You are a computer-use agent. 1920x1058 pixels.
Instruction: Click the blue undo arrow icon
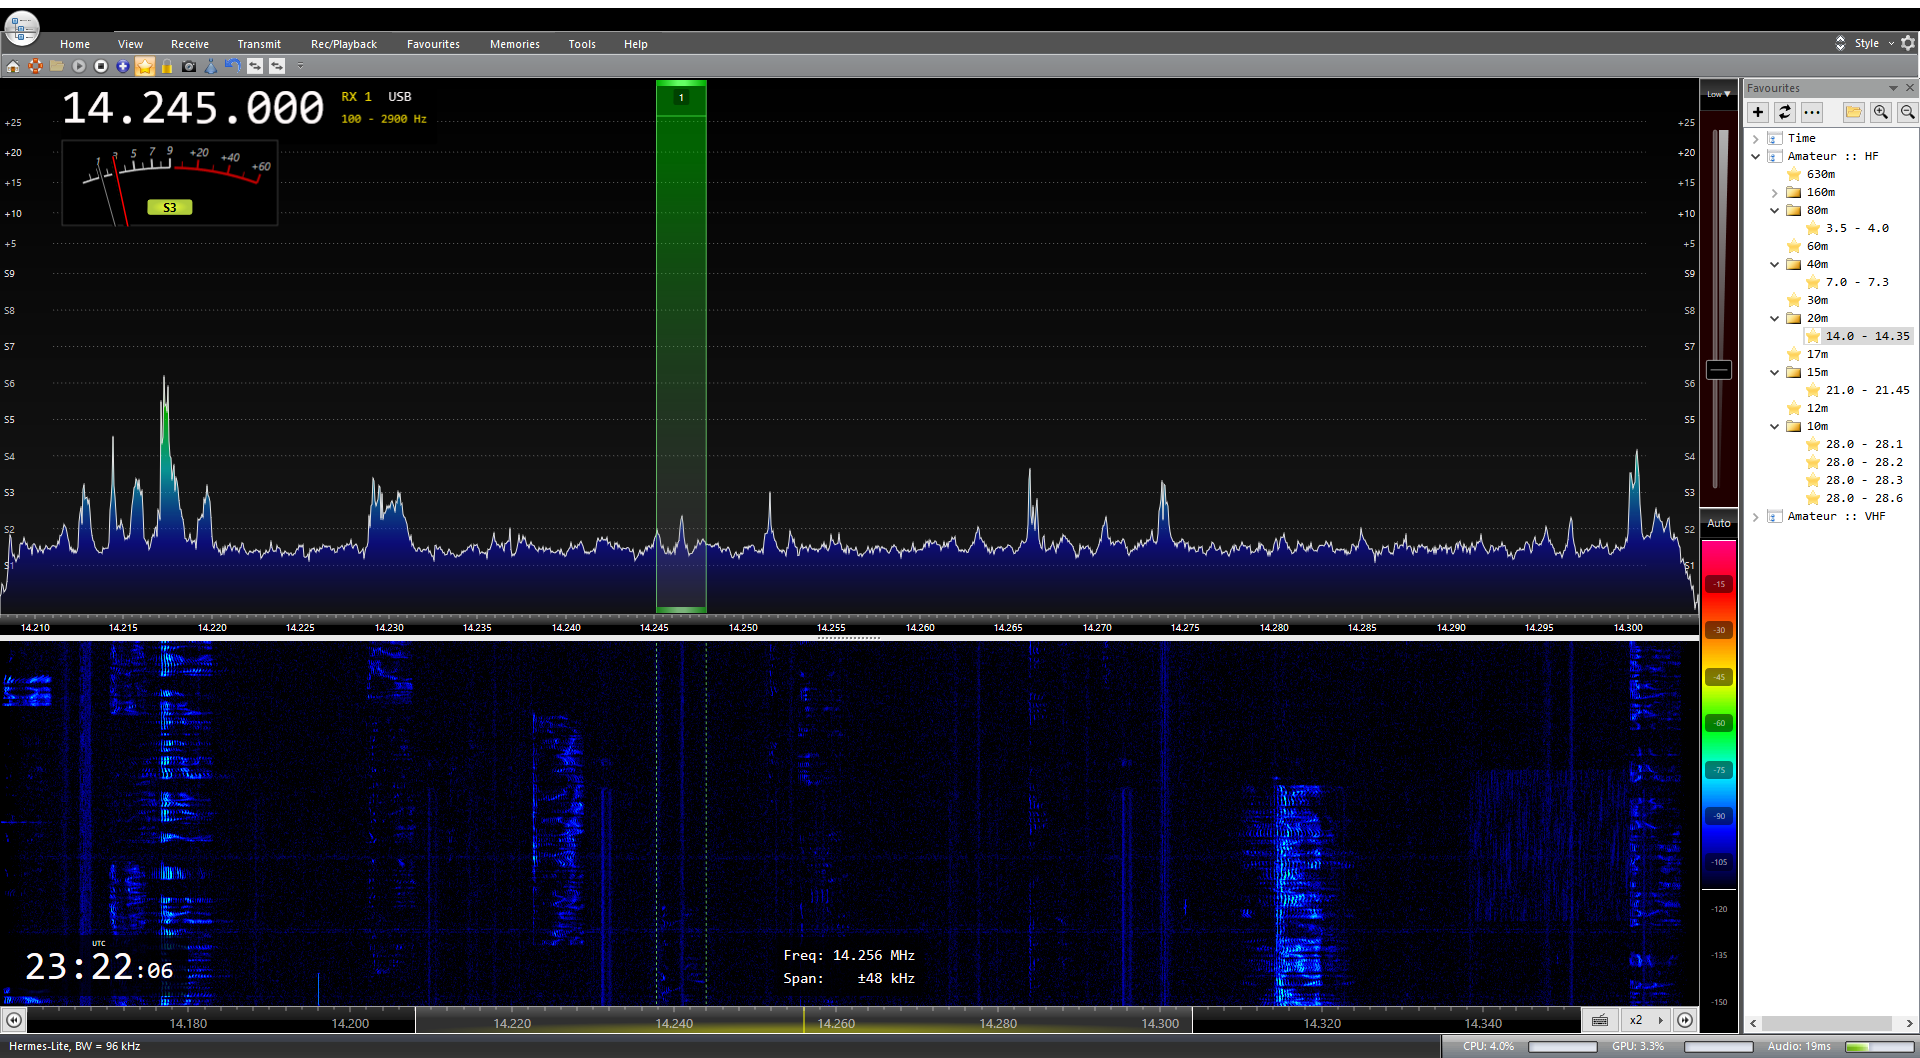pyautogui.click(x=232, y=66)
